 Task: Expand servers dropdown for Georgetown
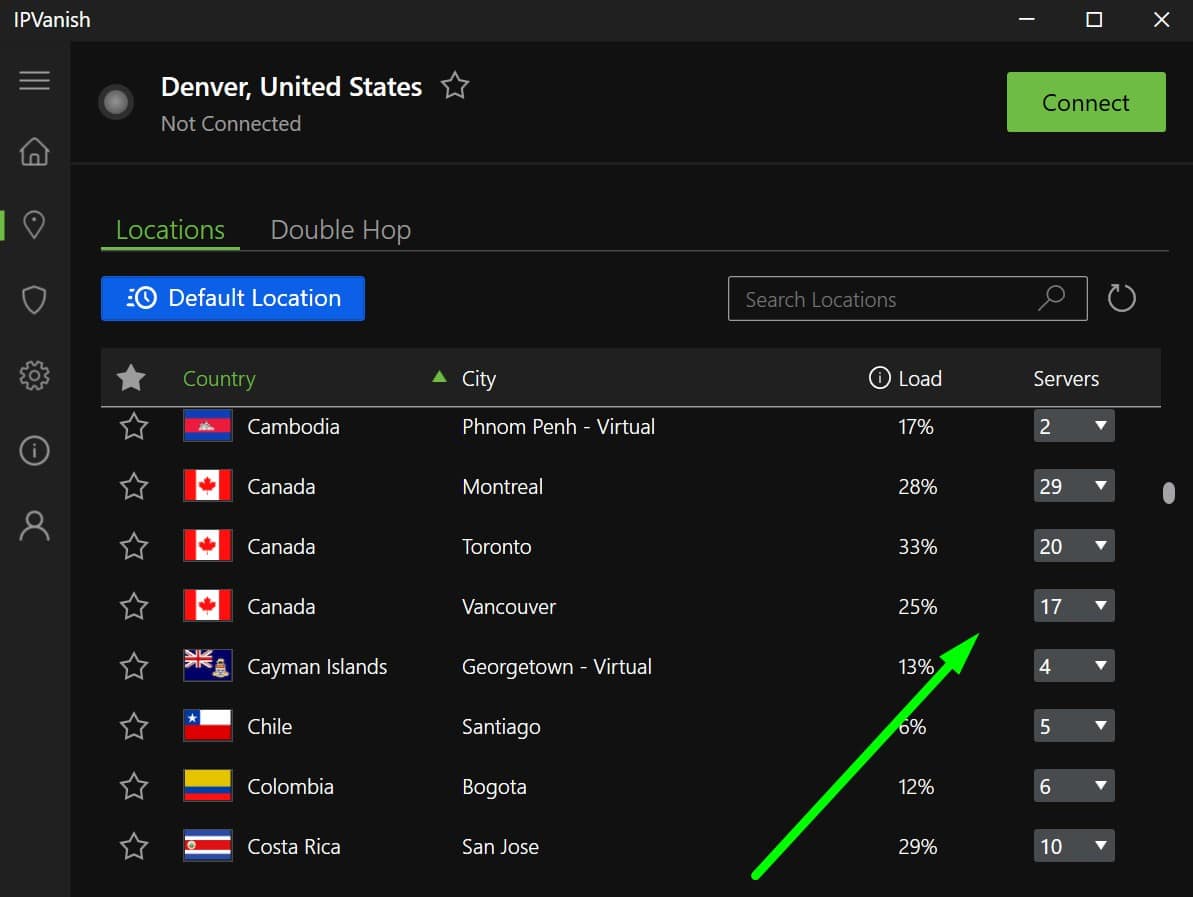(1074, 666)
